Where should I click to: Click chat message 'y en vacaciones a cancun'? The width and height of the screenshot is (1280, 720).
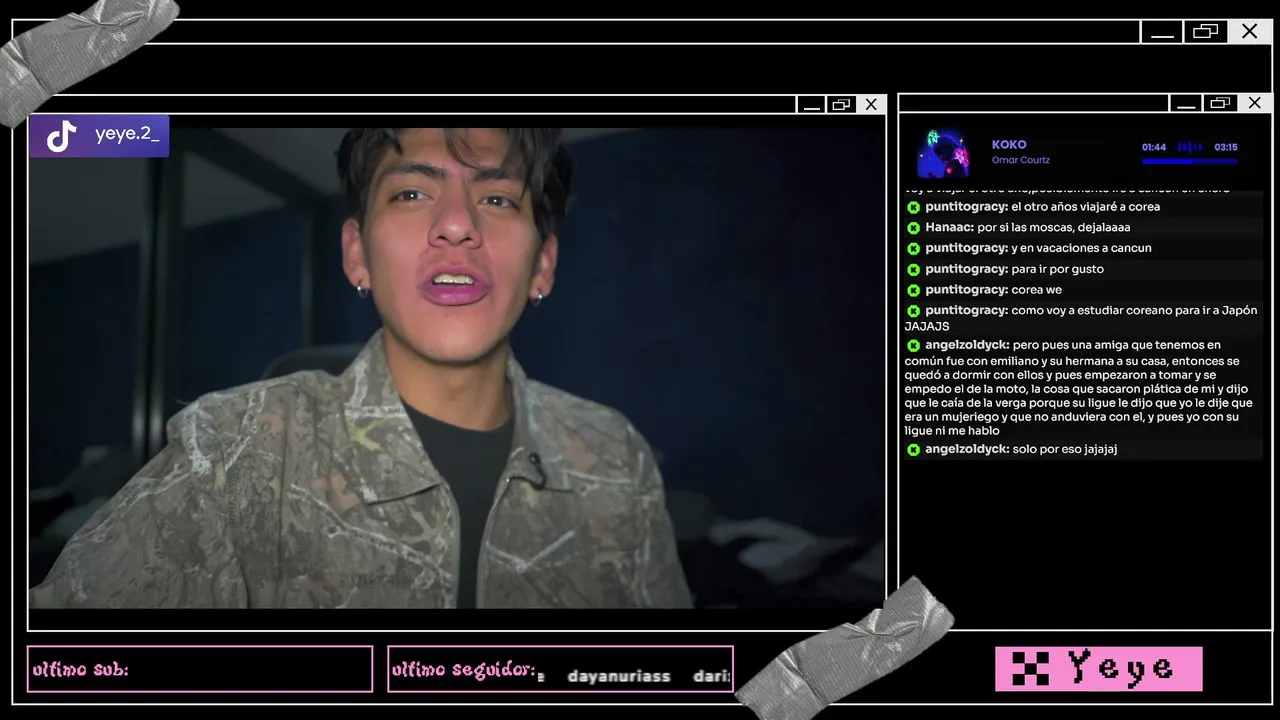click(1081, 248)
